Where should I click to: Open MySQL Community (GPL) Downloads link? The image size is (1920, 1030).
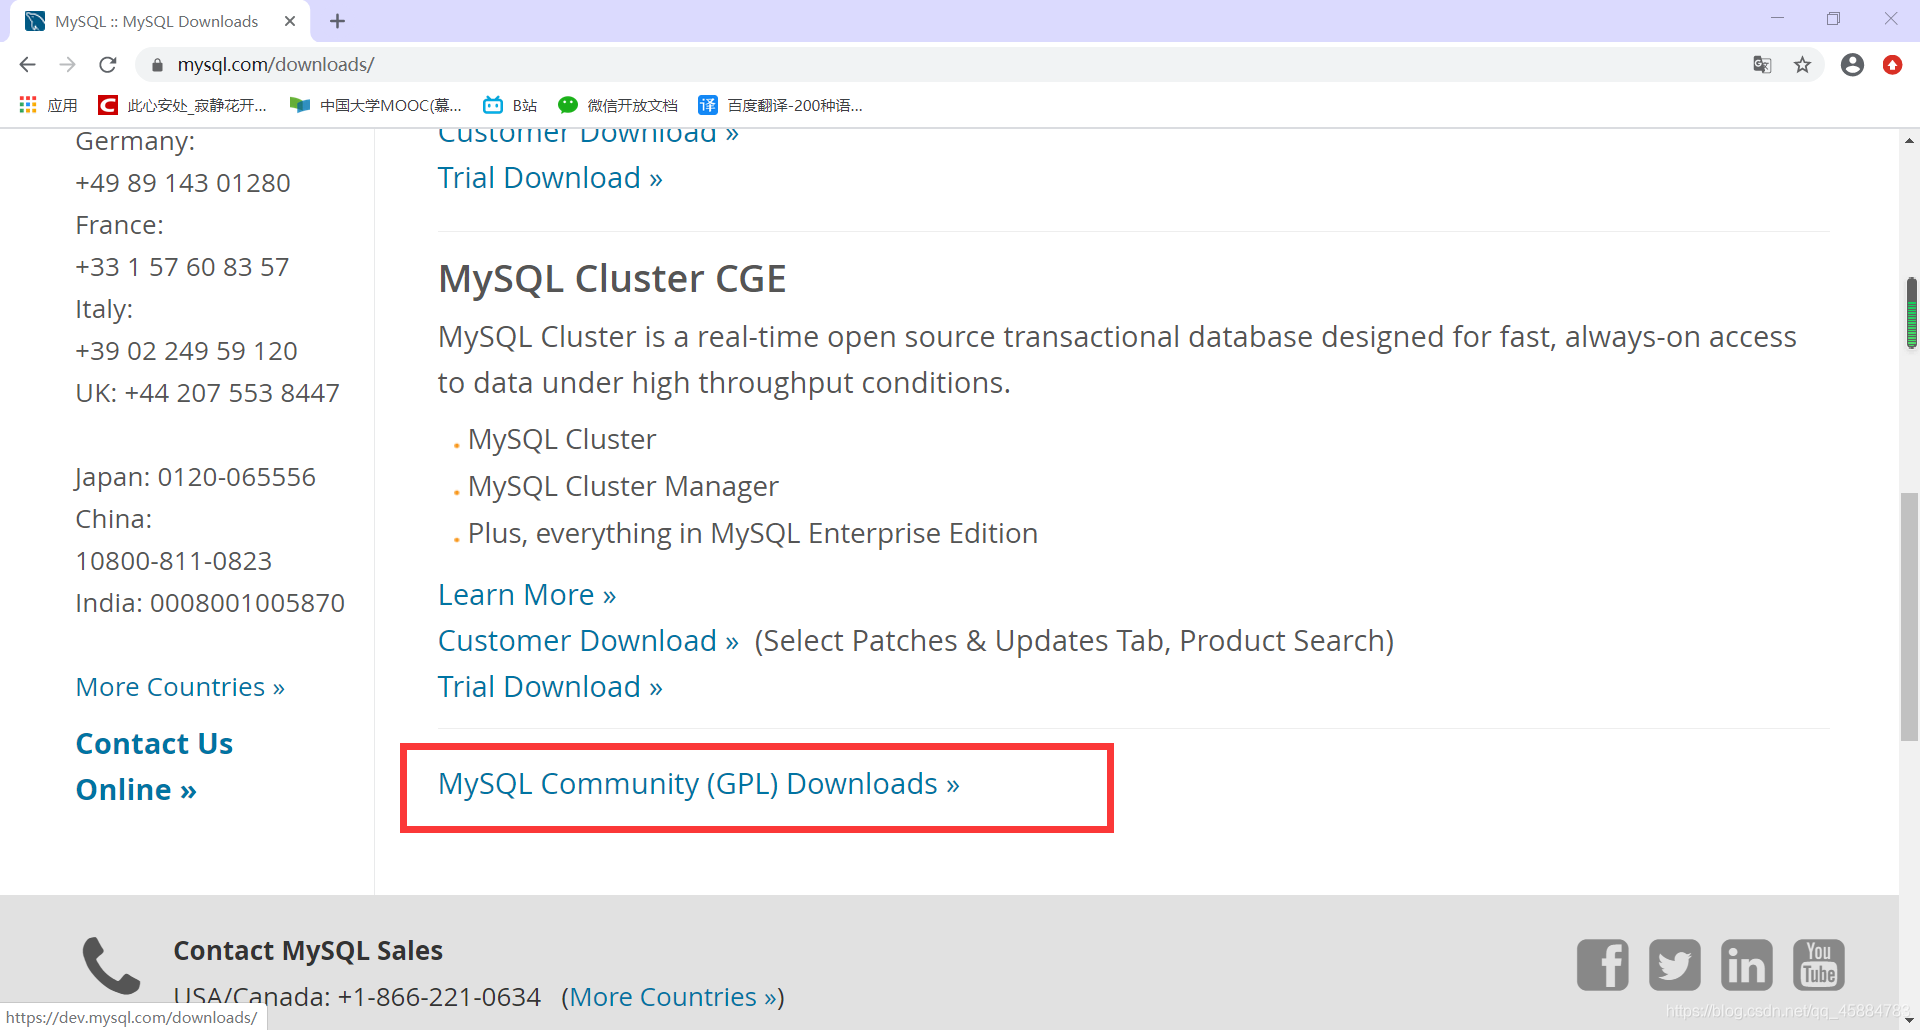pyautogui.click(x=699, y=784)
